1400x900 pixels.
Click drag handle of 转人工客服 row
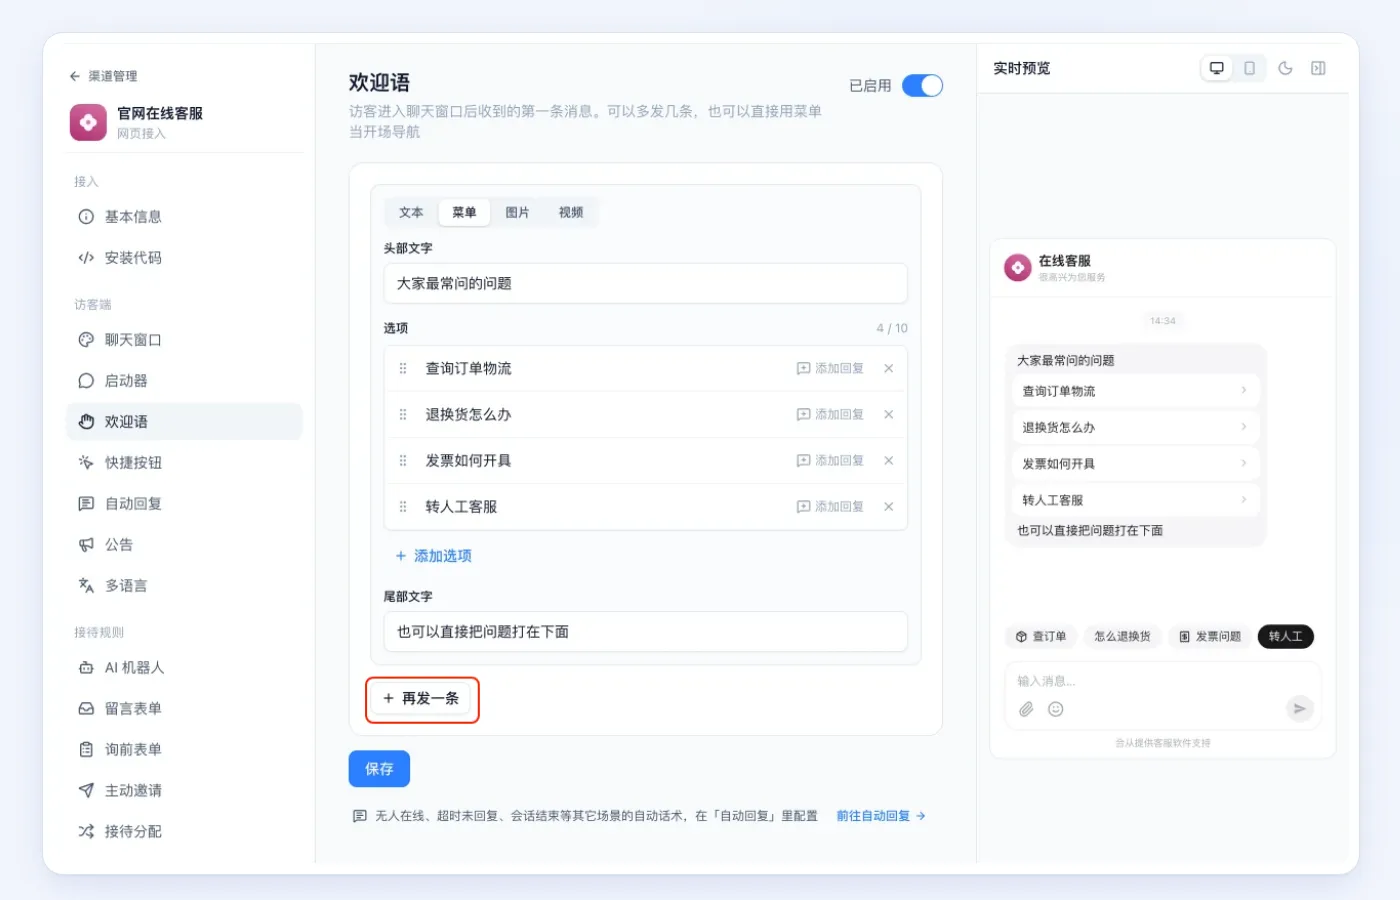[x=403, y=506]
